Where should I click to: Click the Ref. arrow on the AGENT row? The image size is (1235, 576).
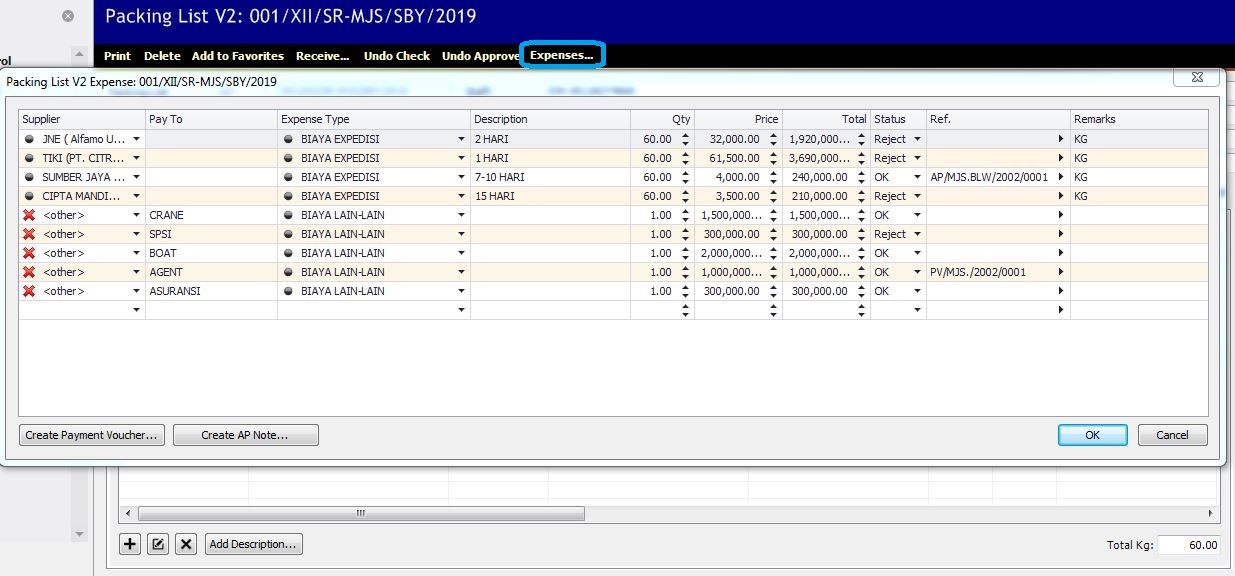1061,272
